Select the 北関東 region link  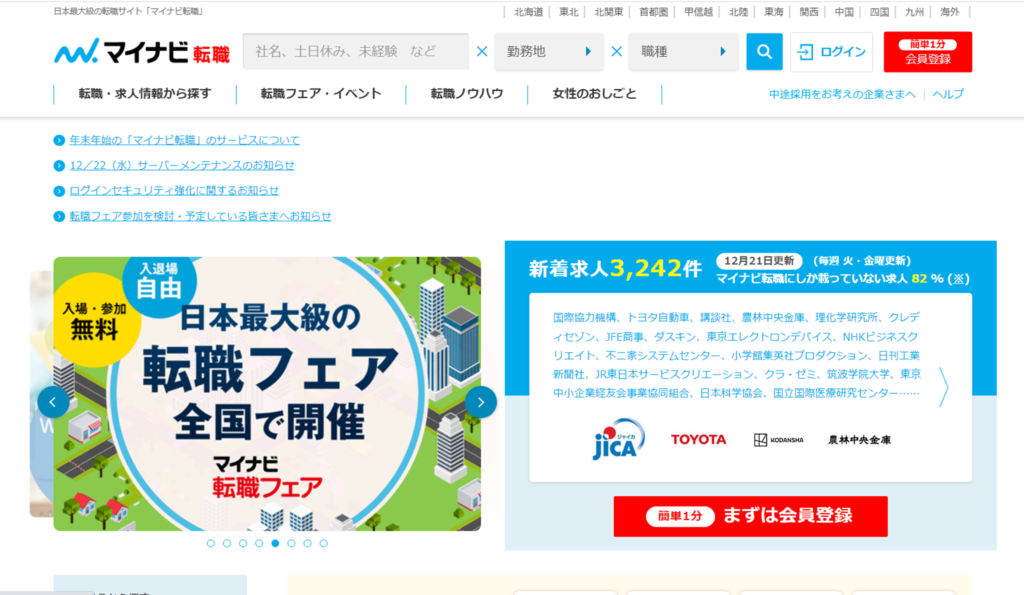609,12
